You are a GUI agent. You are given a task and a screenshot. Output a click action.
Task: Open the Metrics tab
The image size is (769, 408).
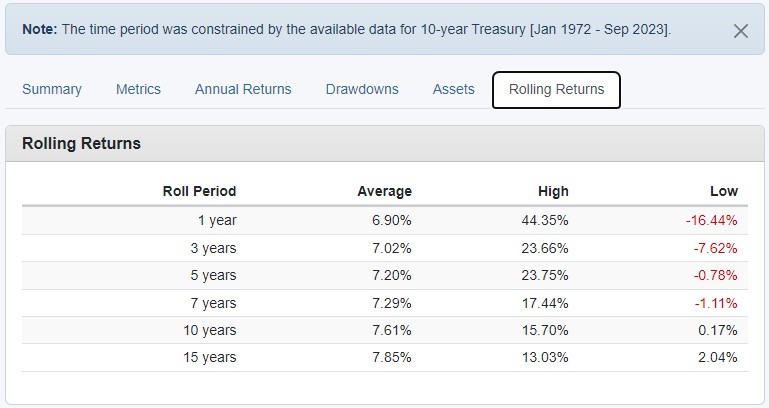(138, 89)
